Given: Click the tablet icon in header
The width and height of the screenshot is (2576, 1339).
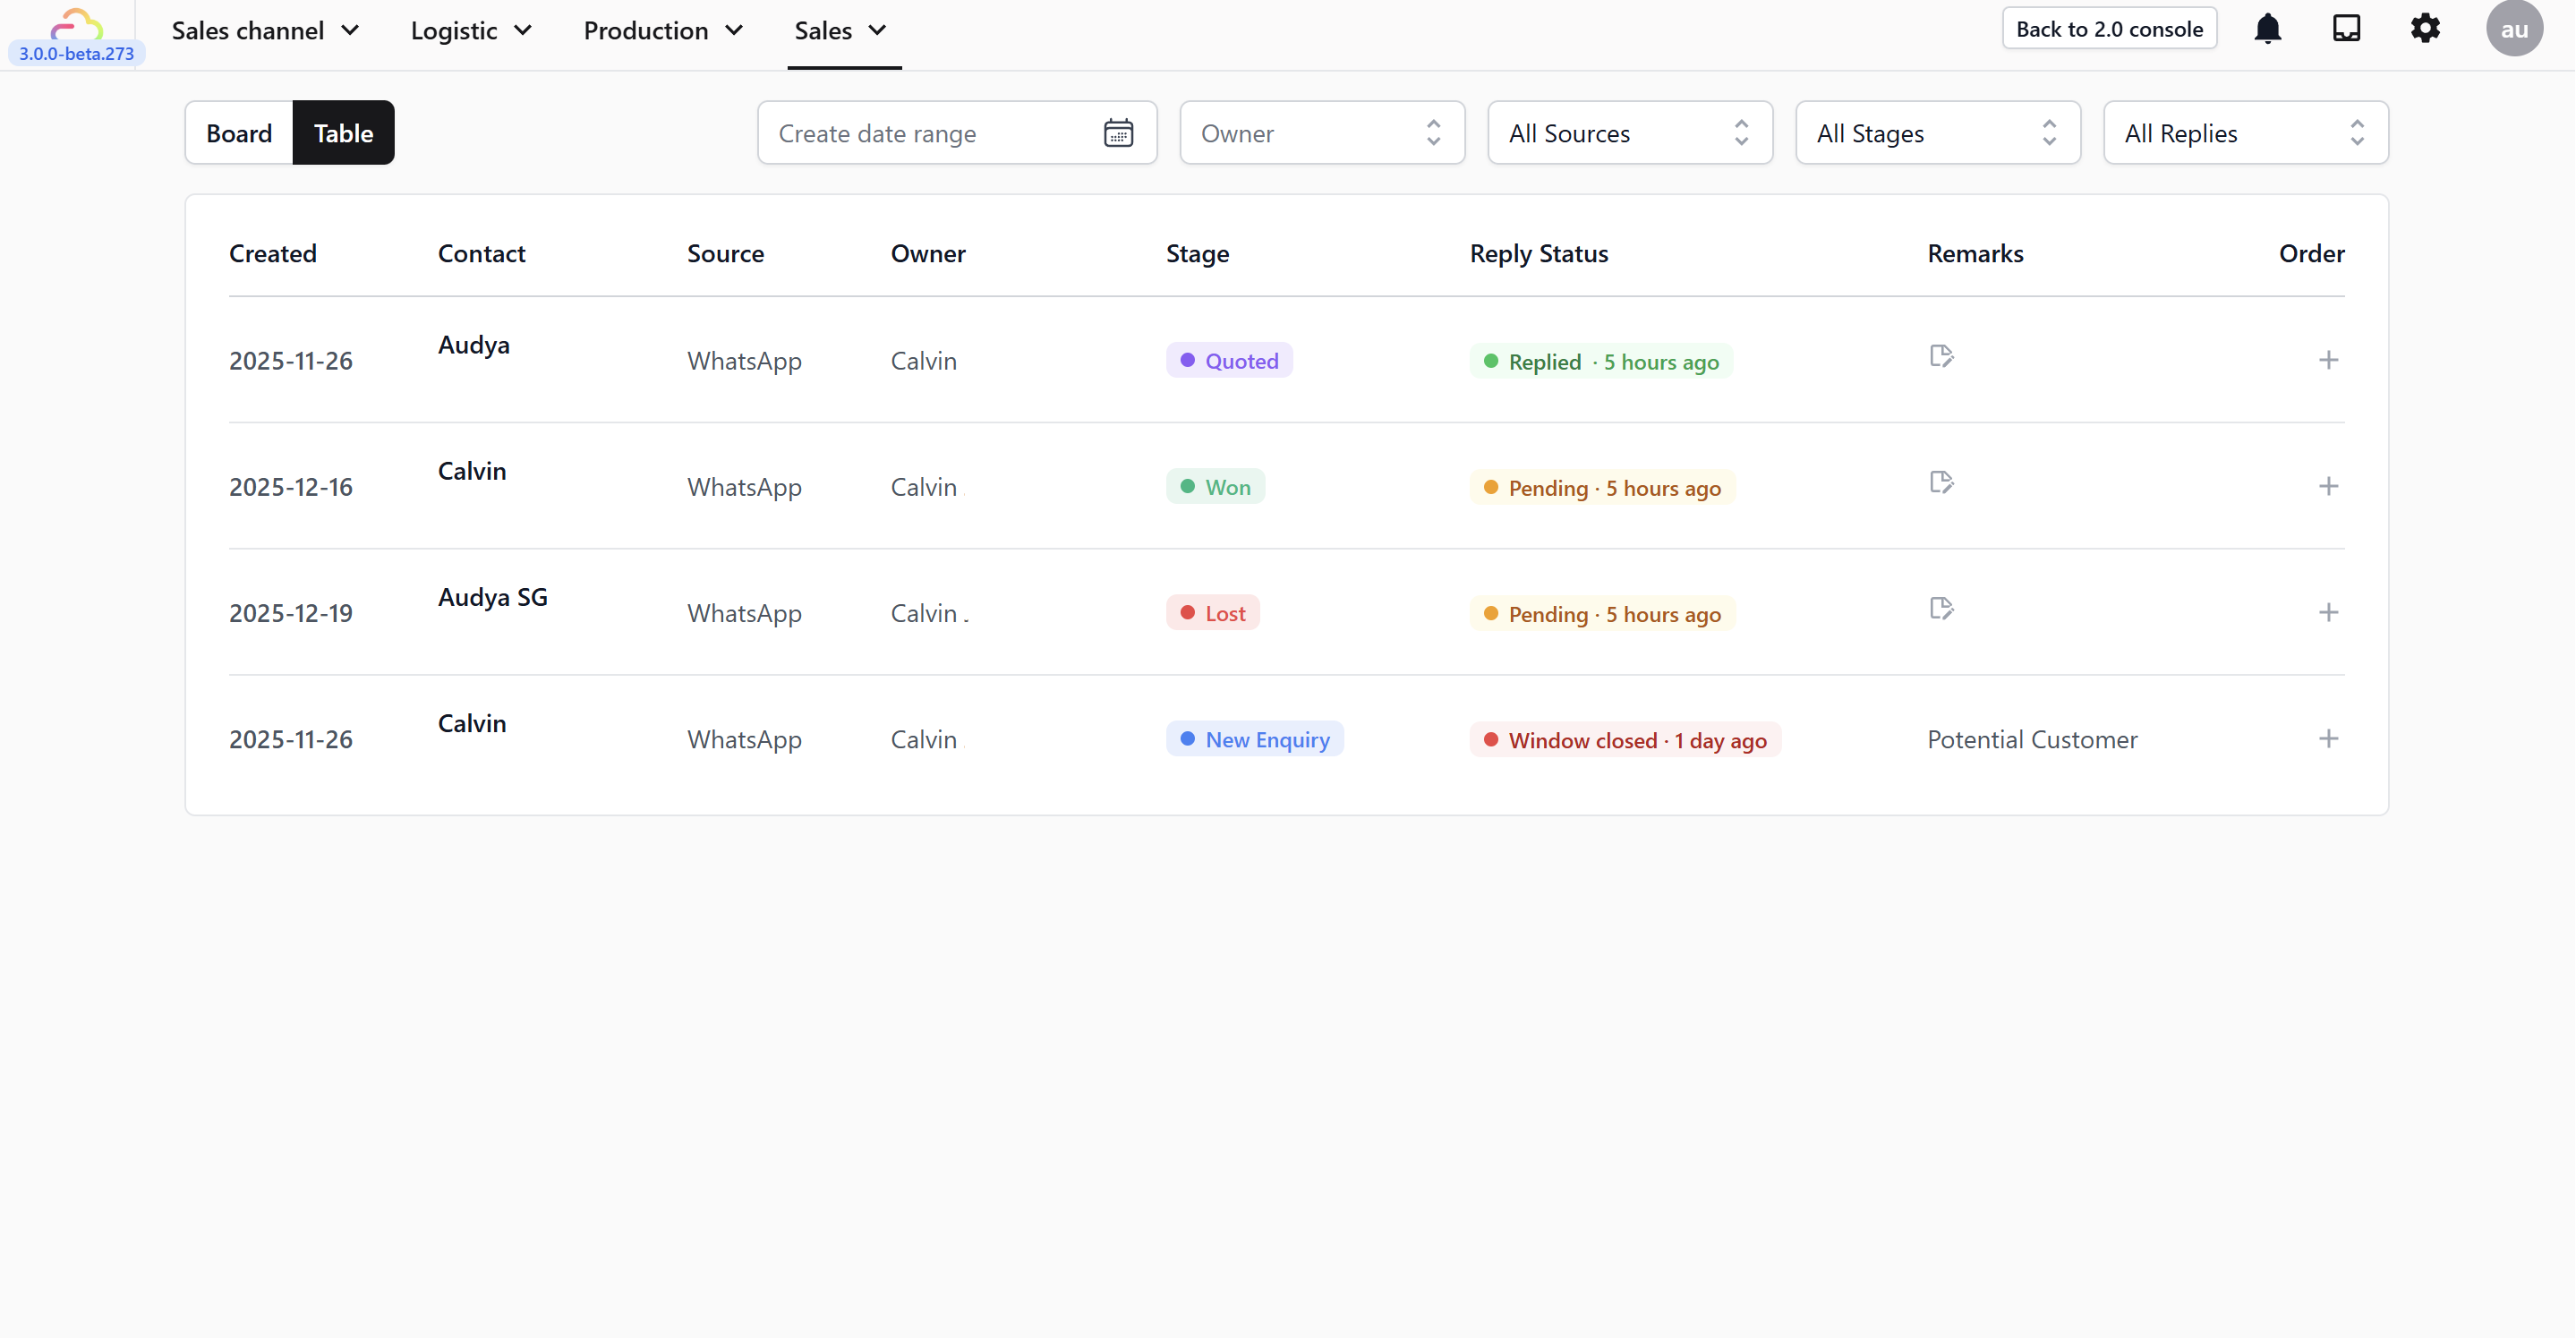Looking at the screenshot, I should click(x=2346, y=28).
